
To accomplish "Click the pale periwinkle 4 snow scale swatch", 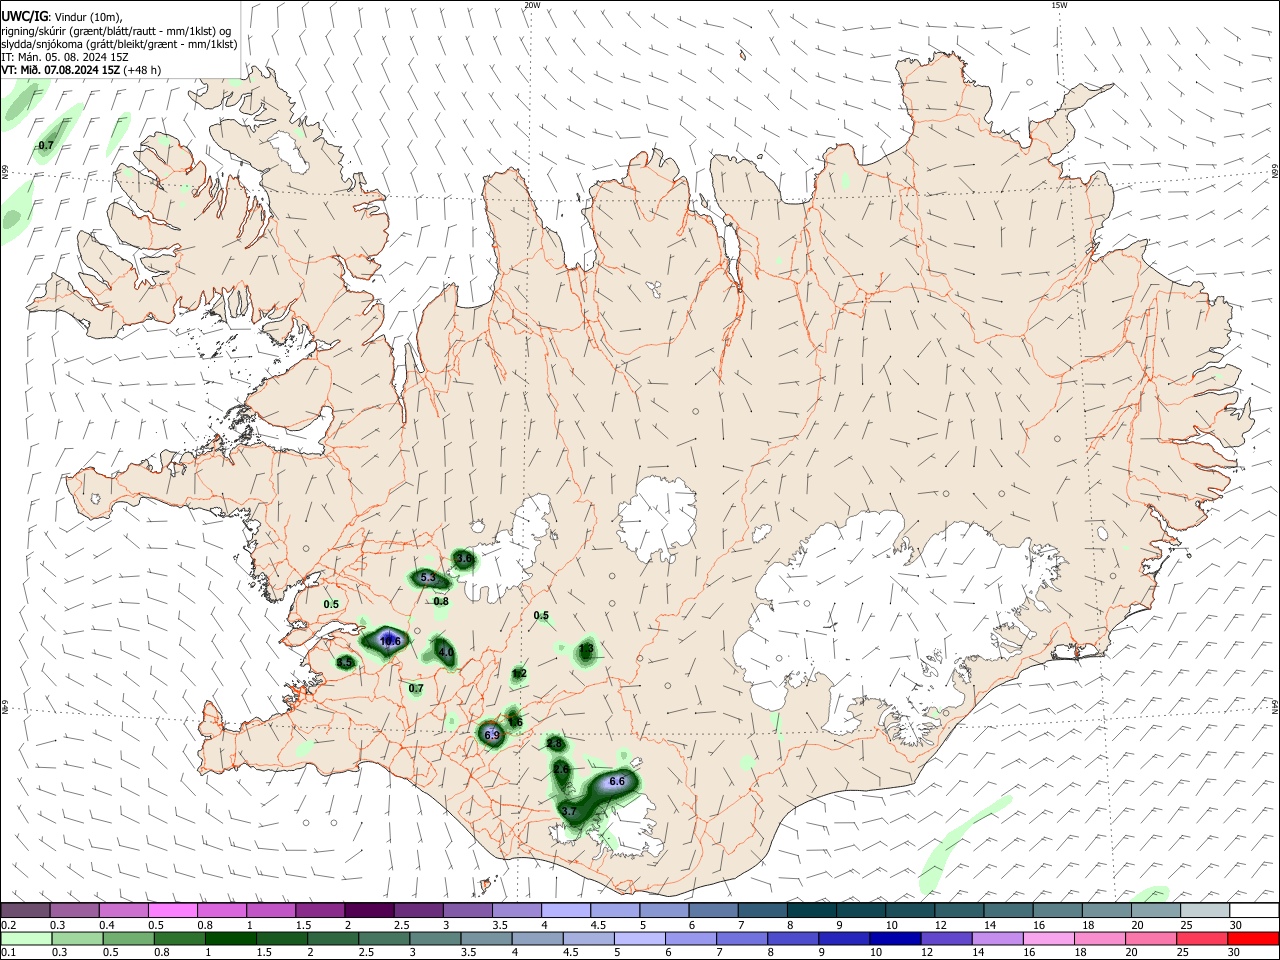I will click(566, 910).
